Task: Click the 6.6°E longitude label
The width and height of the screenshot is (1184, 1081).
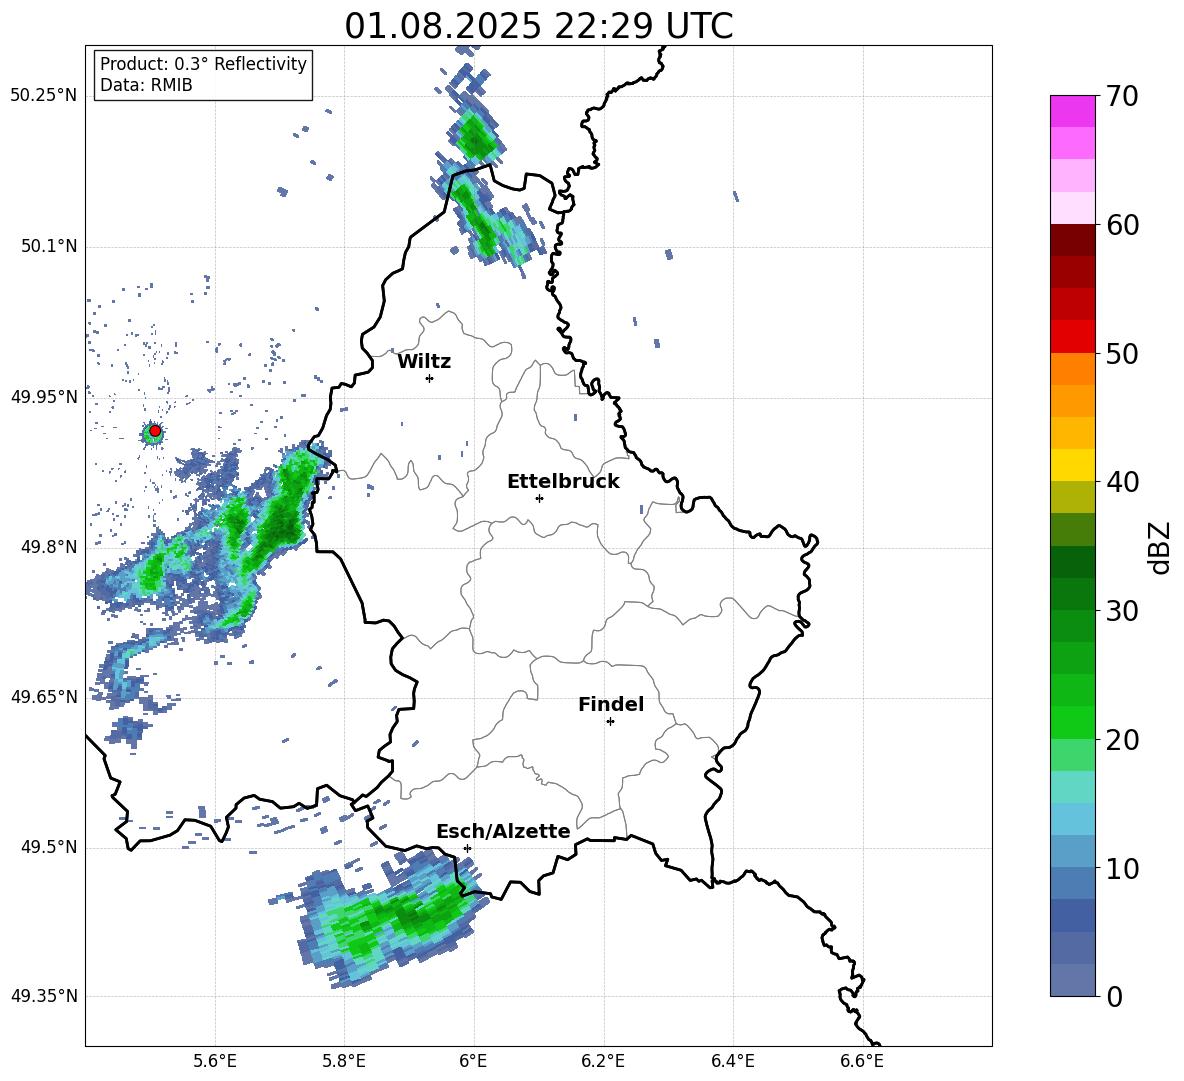Action: tap(862, 1061)
